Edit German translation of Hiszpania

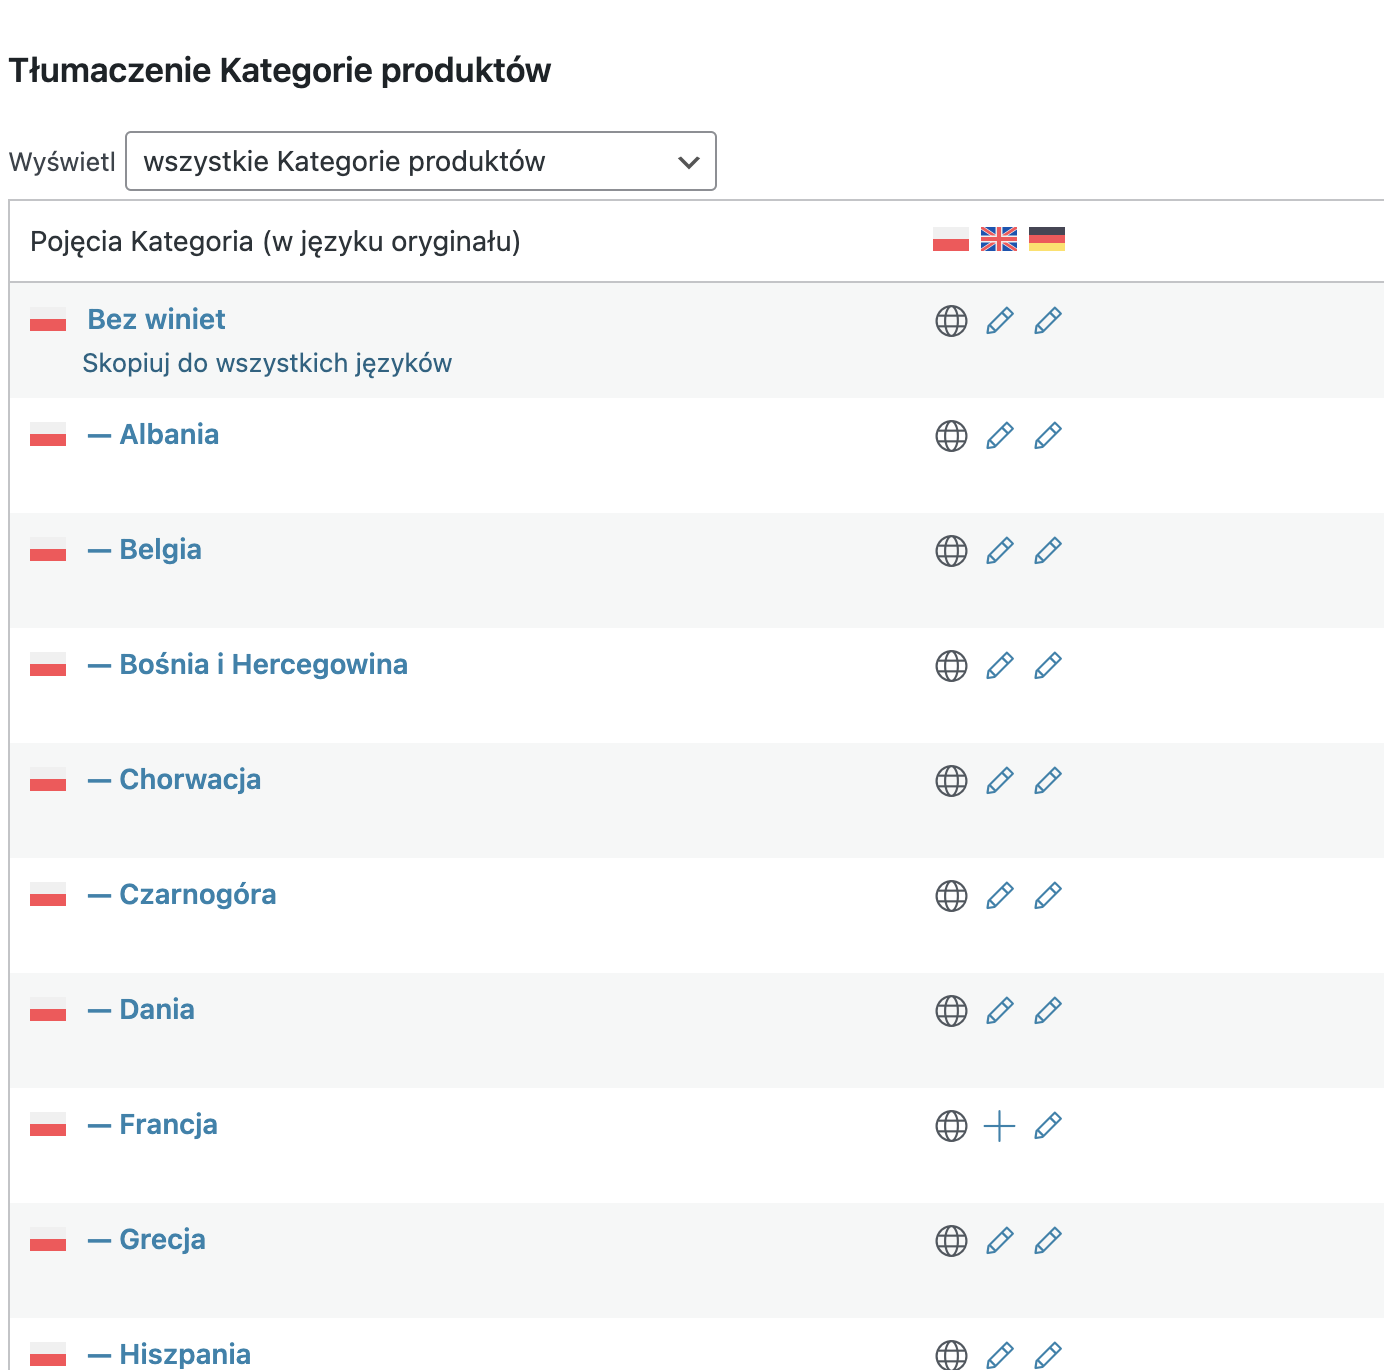click(1047, 1356)
